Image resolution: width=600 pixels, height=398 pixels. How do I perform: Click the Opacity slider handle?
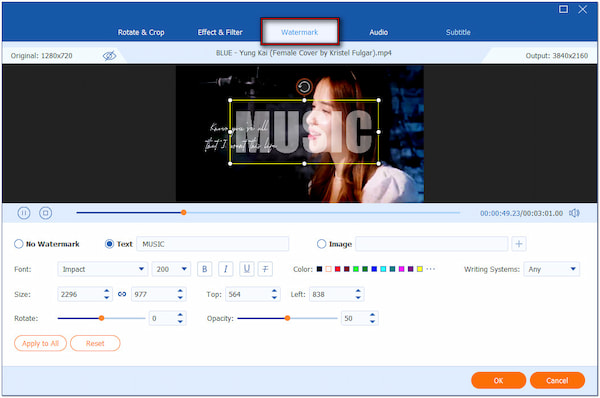pyautogui.click(x=287, y=318)
